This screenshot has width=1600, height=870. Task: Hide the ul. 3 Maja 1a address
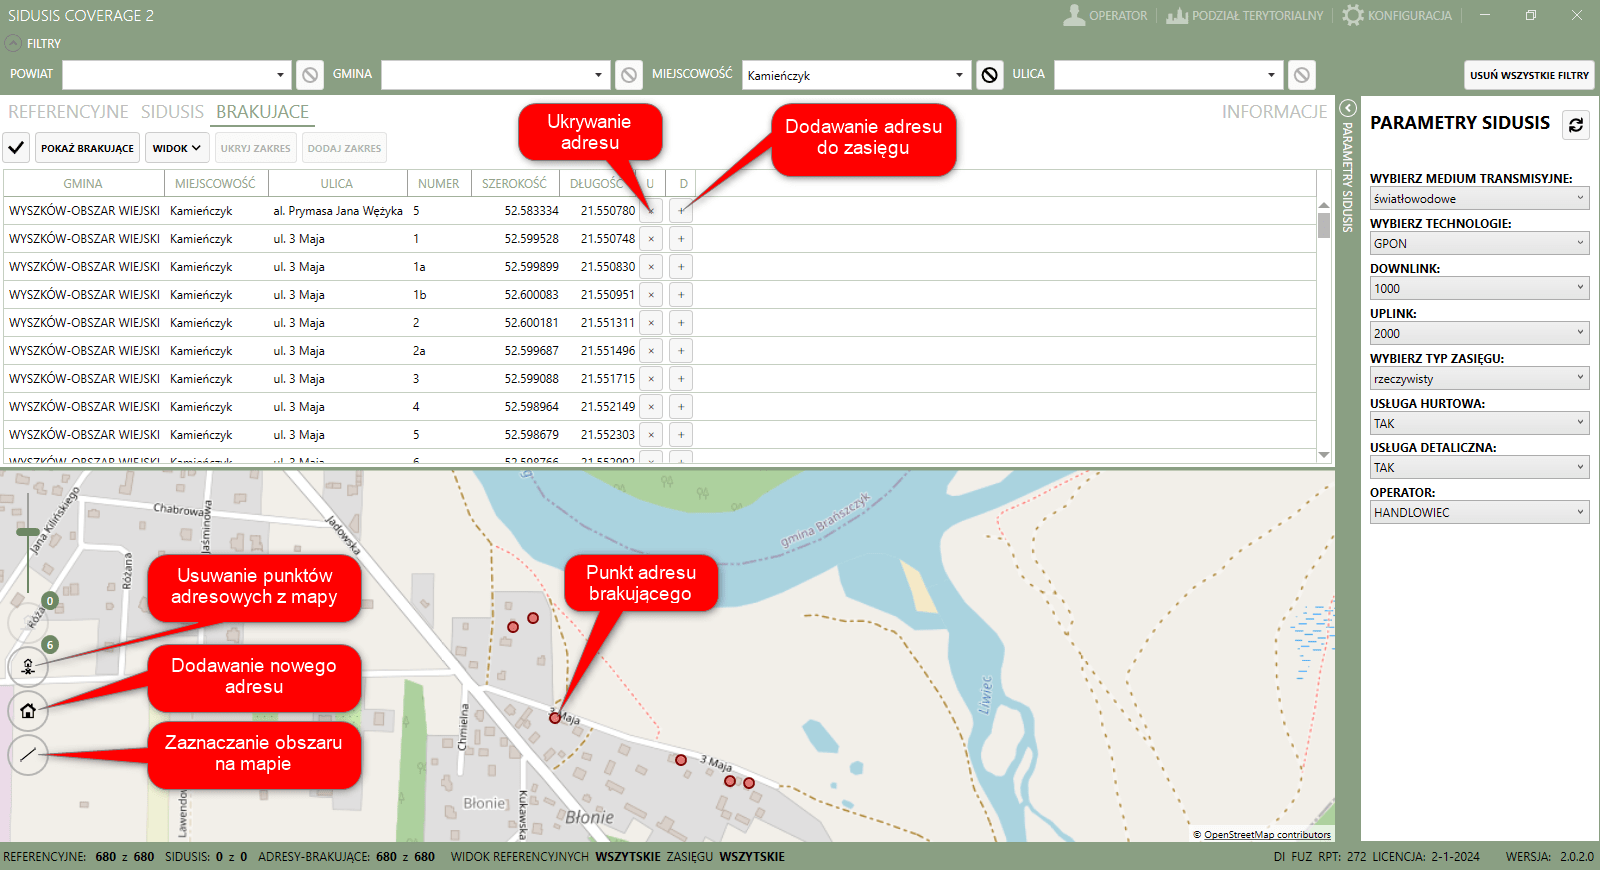click(x=651, y=267)
